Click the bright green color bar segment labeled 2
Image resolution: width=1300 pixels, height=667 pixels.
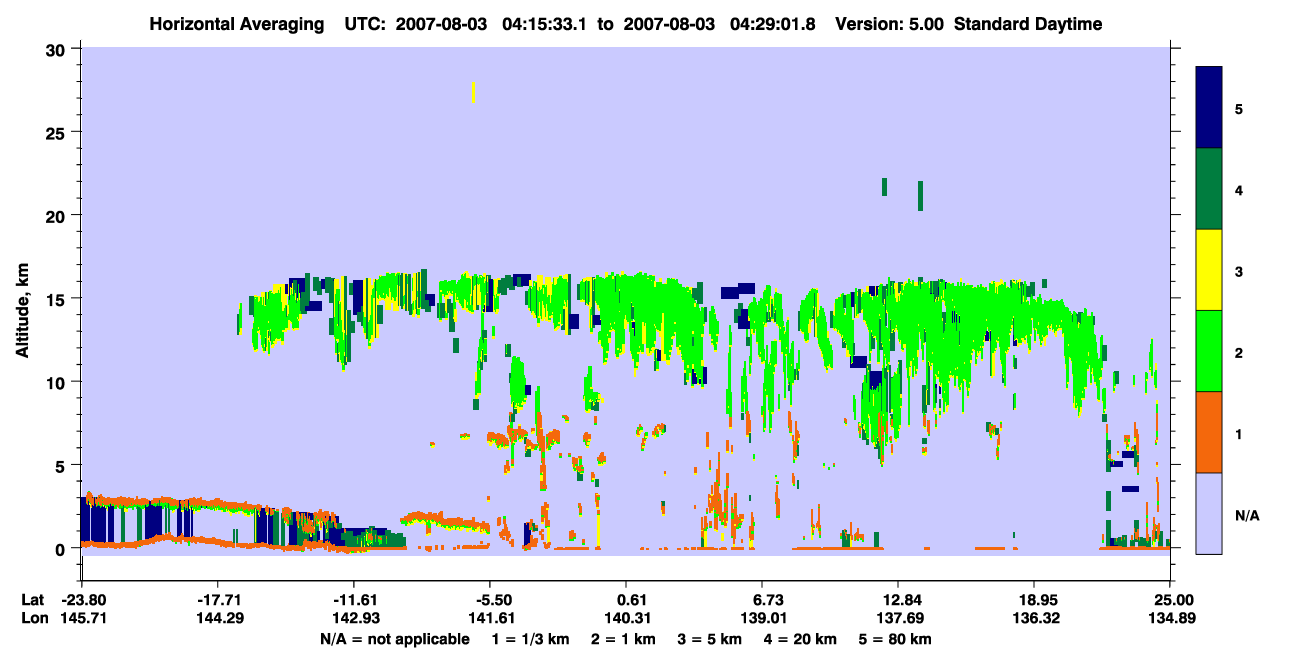point(1209,351)
